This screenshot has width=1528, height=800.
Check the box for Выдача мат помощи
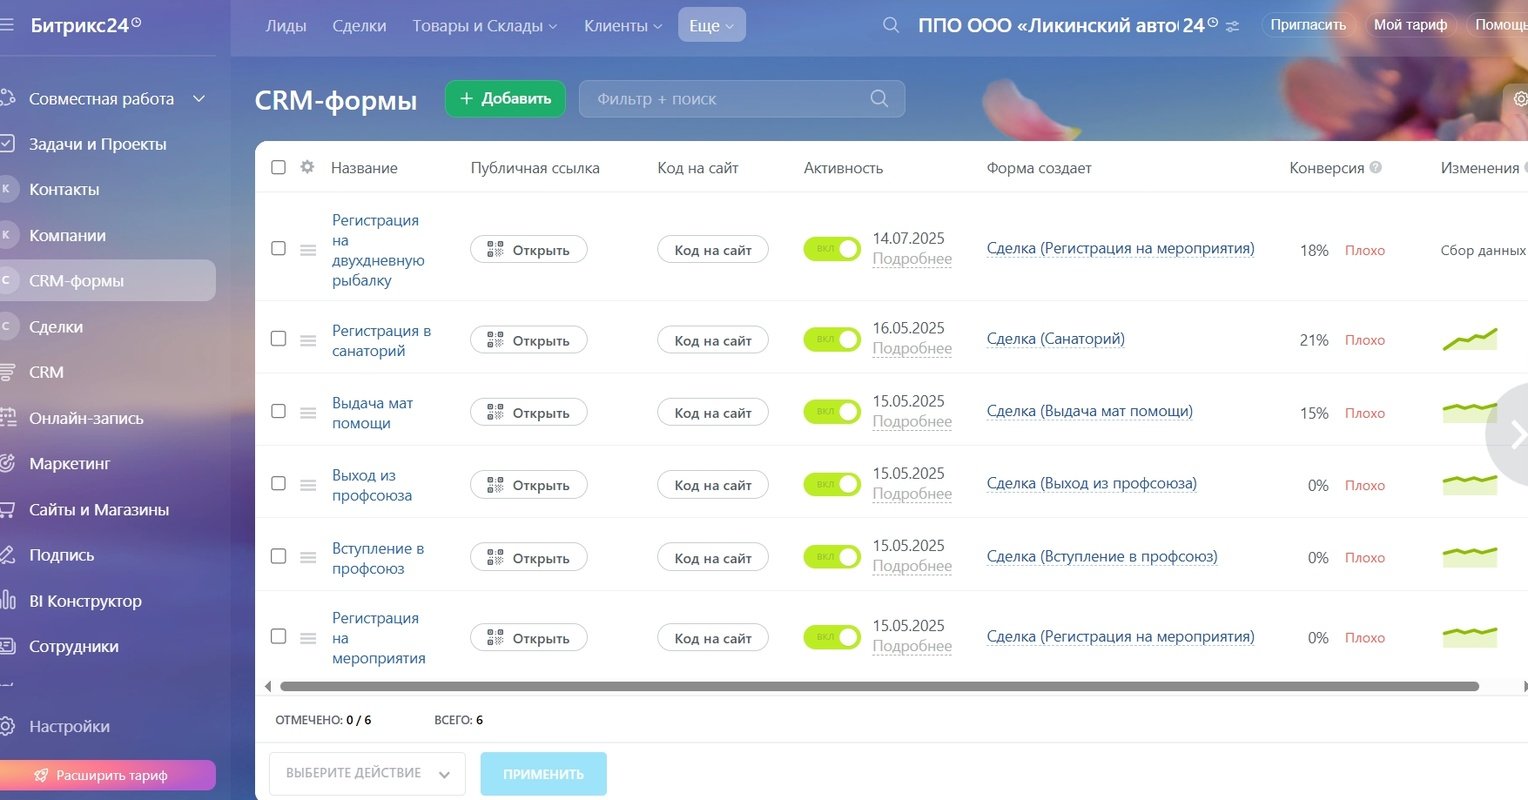278,411
